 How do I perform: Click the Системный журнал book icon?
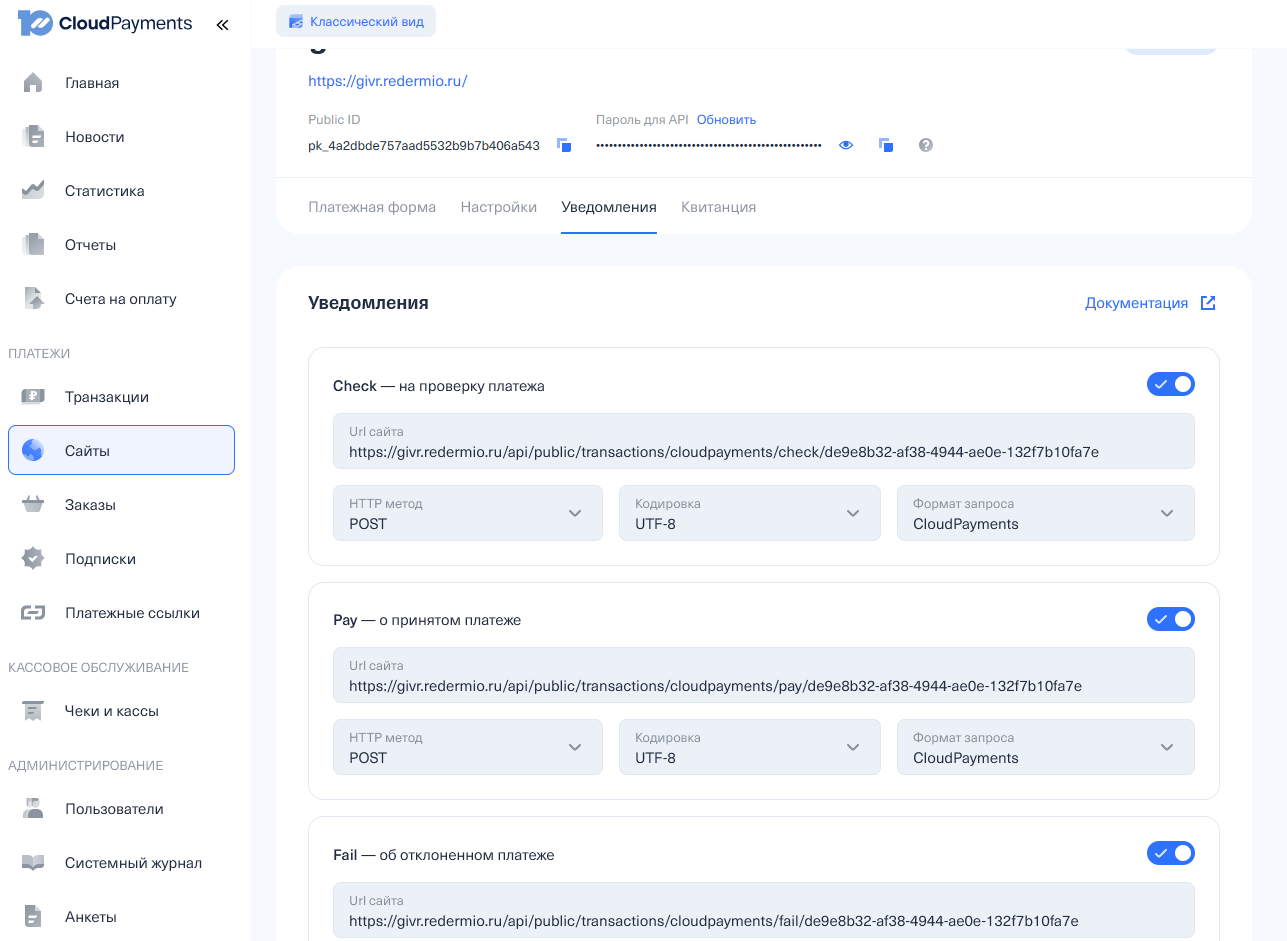point(33,863)
